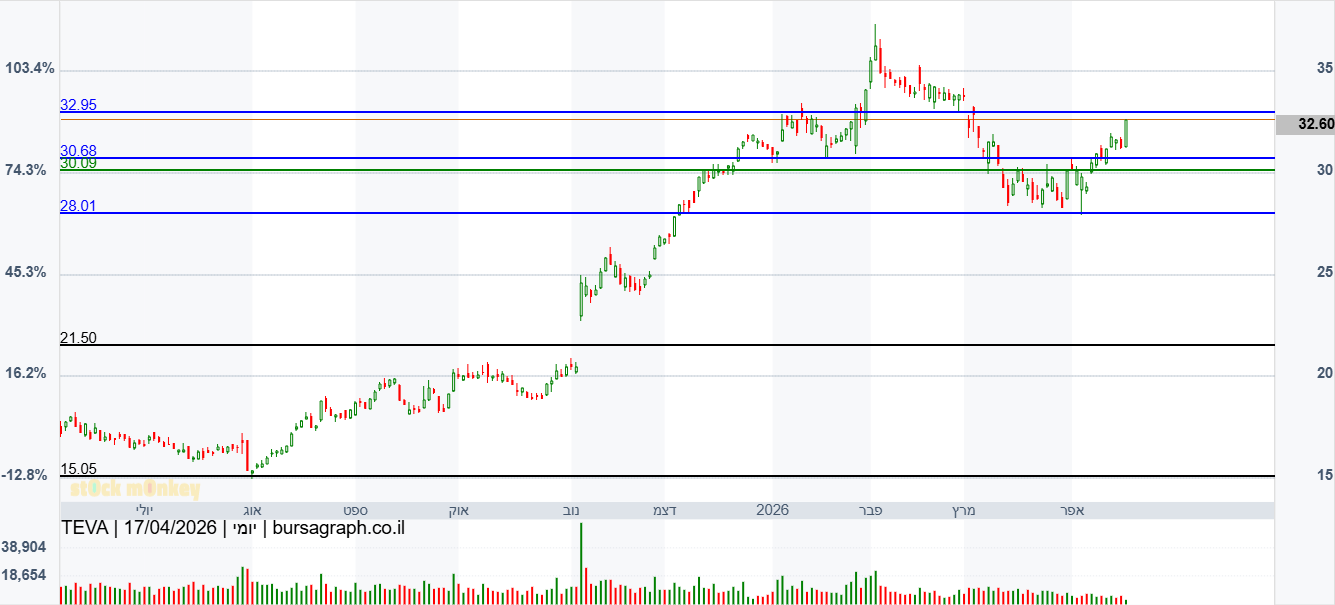Screen dimensions: 1335x605
Task: Click the ספט month label on time axis
Action: point(353,510)
